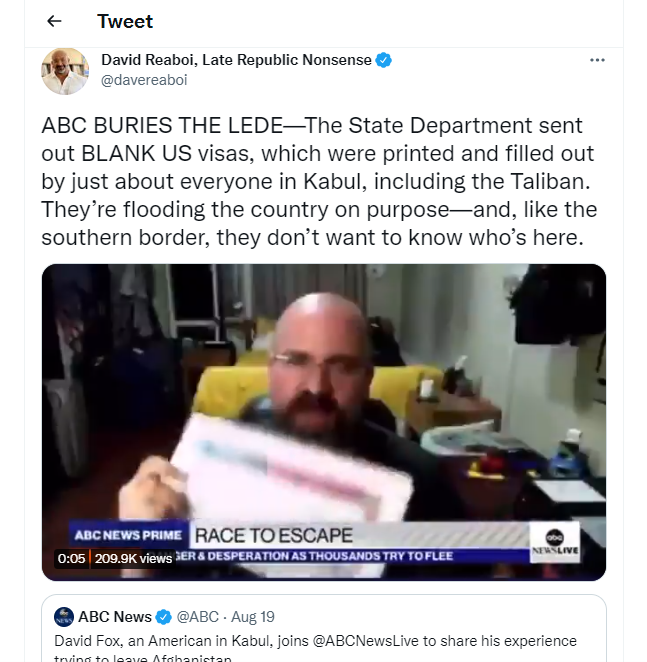Click the 0:05 video time indicator

click(x=71, y=559)
